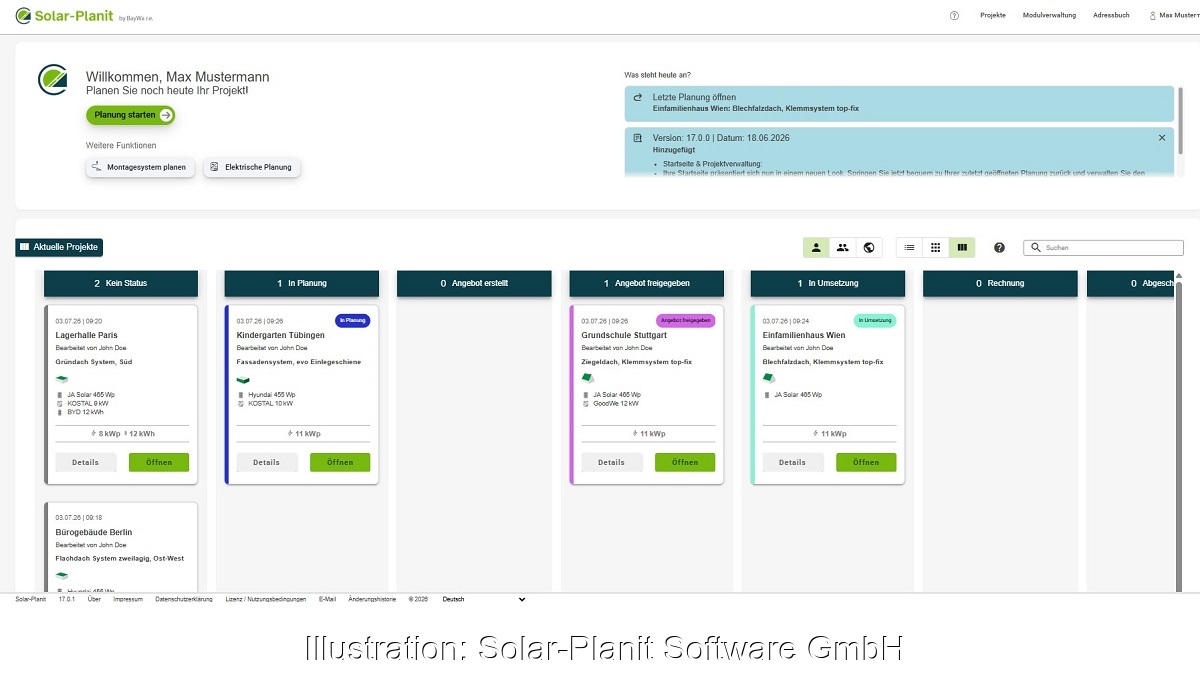Click flat roof icon on Bürogebäude Berlin card
This screenshot has height=680, width=1200.
click(x=62, y=576)
